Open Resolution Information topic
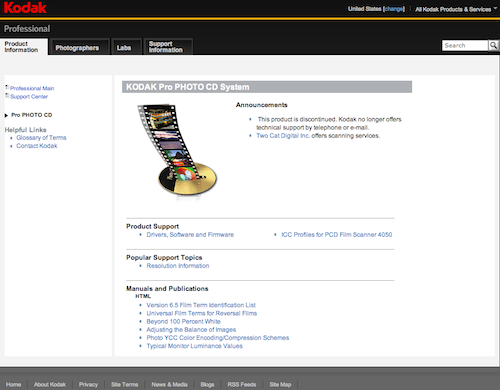500x390 pixels. [178, 266]
